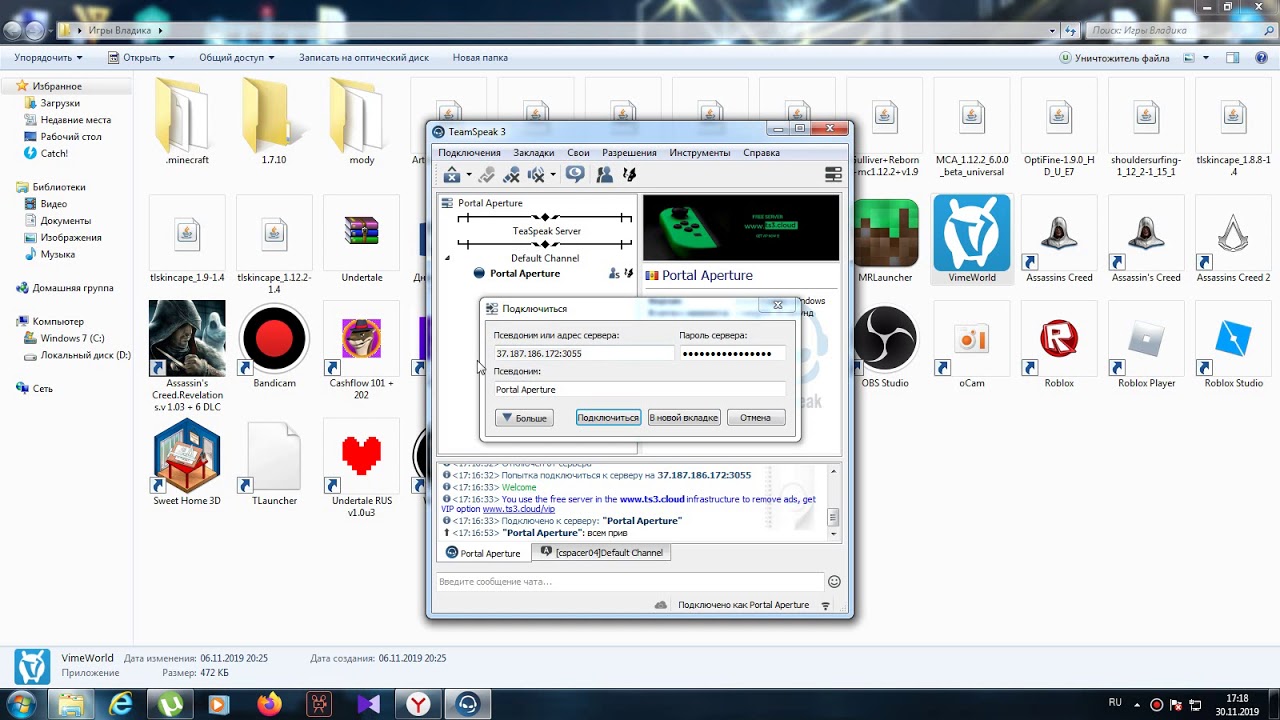Image resolution: width=1280 pixels, height=720 pixels.
Task: Open the Подключения menu in TeamSpeak
Action: click(469, 153)
